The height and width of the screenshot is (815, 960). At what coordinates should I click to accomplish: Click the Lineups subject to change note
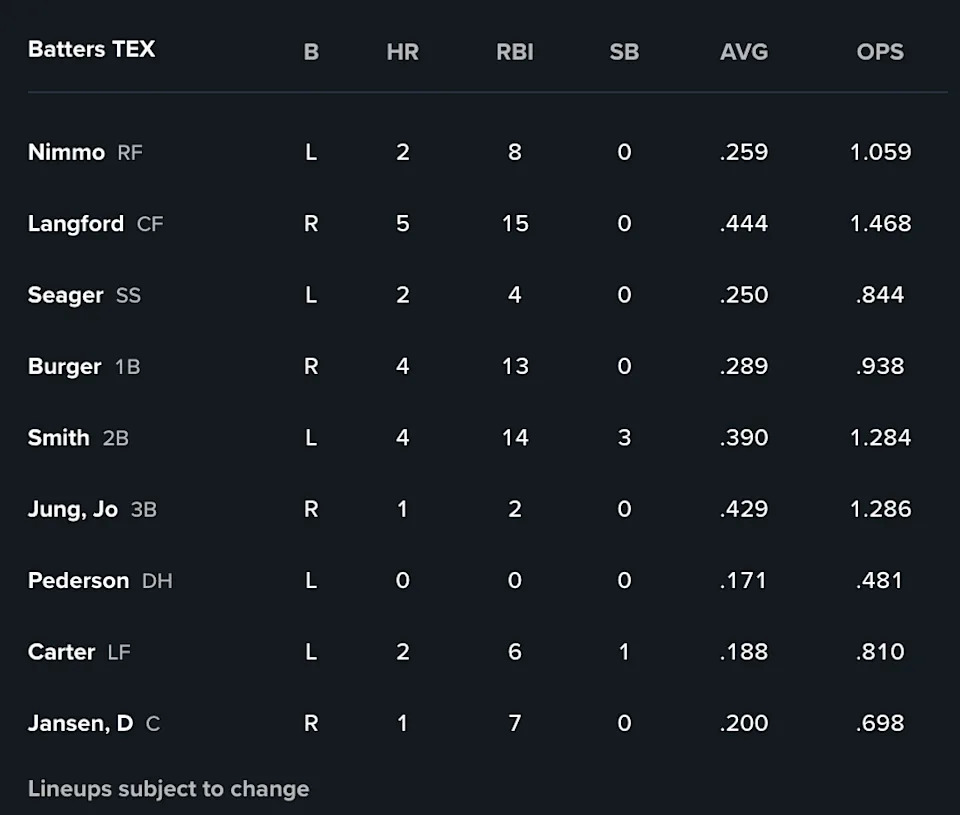click(x=168, y=788)
